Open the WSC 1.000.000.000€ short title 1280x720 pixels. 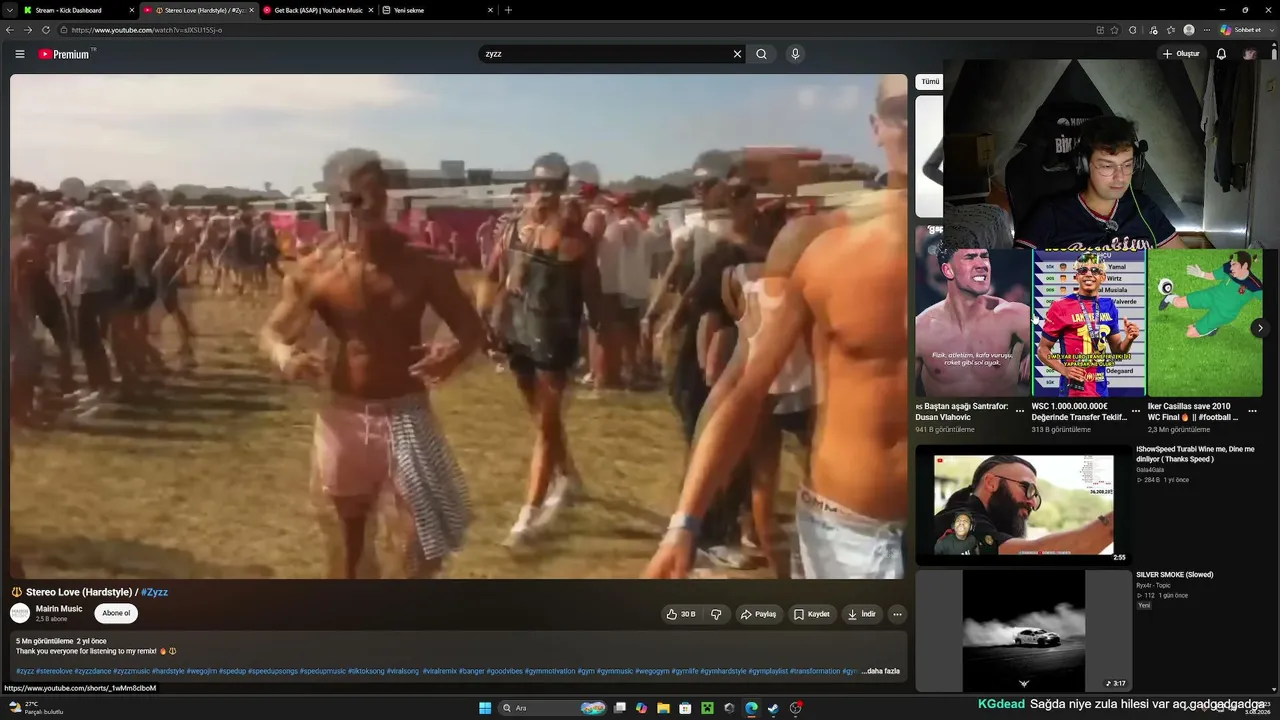[x=1079, y=411]
